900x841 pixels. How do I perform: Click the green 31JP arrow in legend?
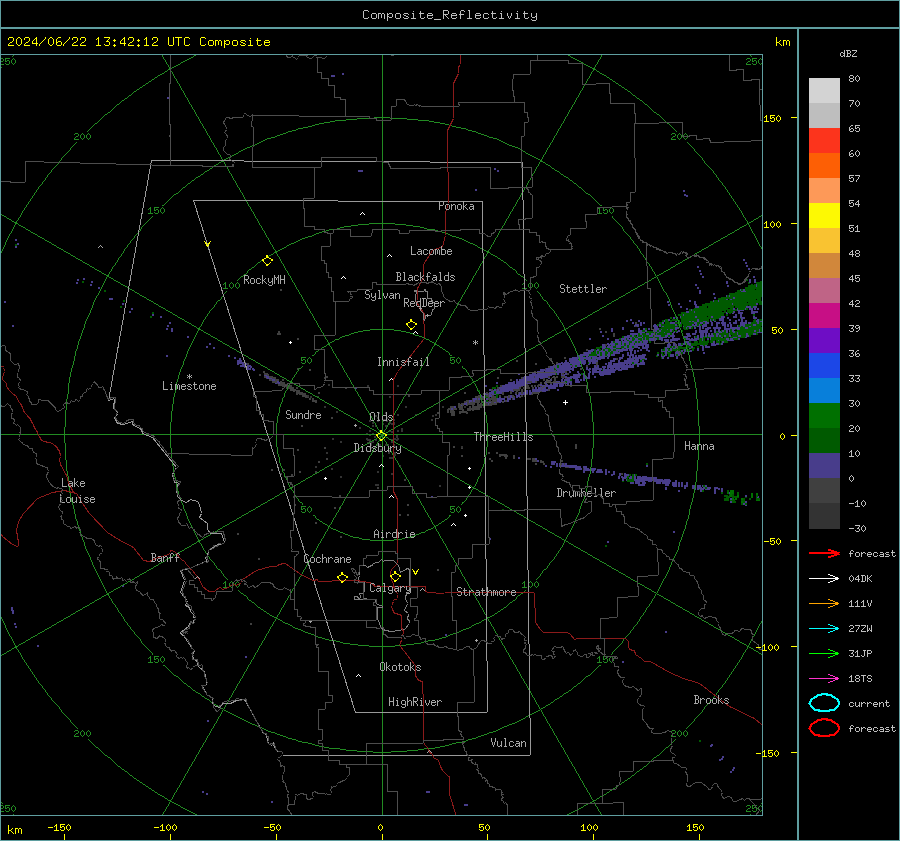pyautogui.click(x=824, y=653)
